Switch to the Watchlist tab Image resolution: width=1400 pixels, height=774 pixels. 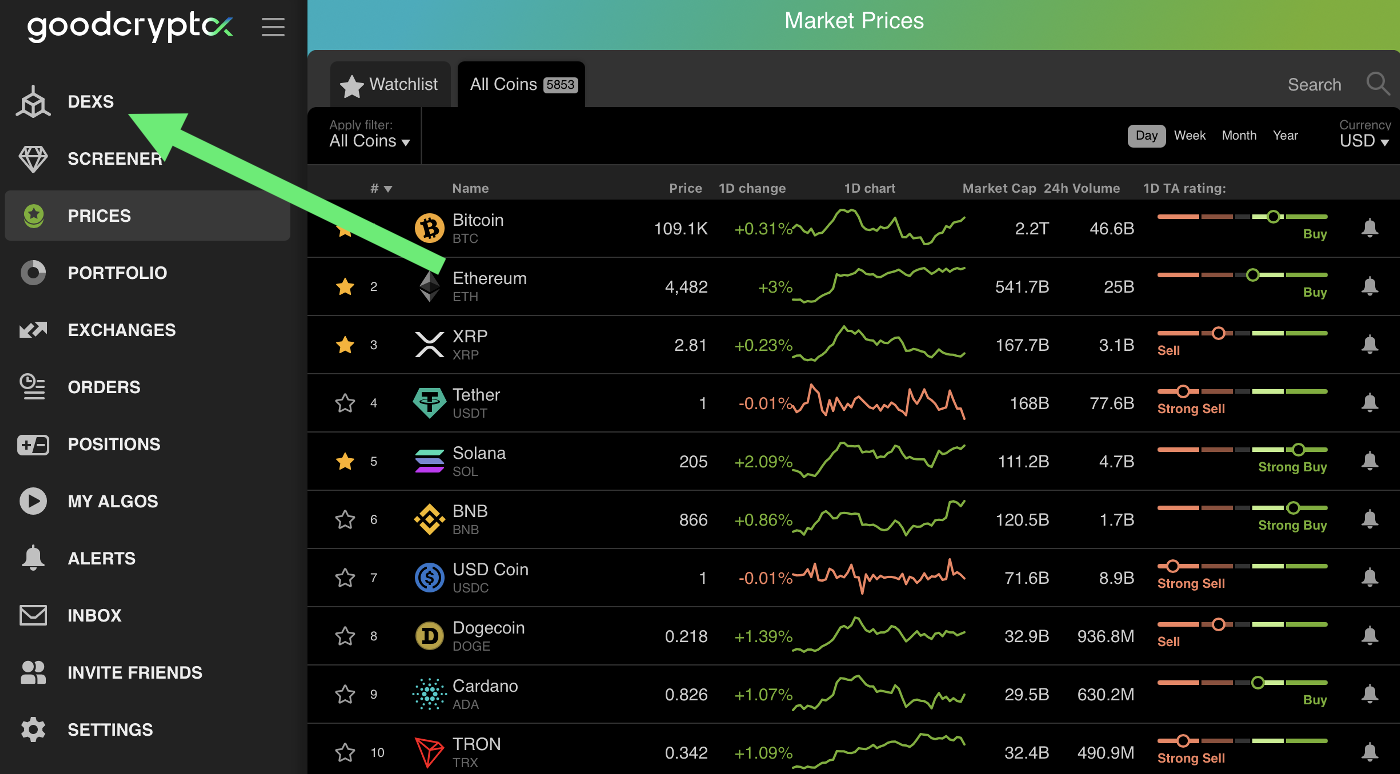(x=389, y=85)
